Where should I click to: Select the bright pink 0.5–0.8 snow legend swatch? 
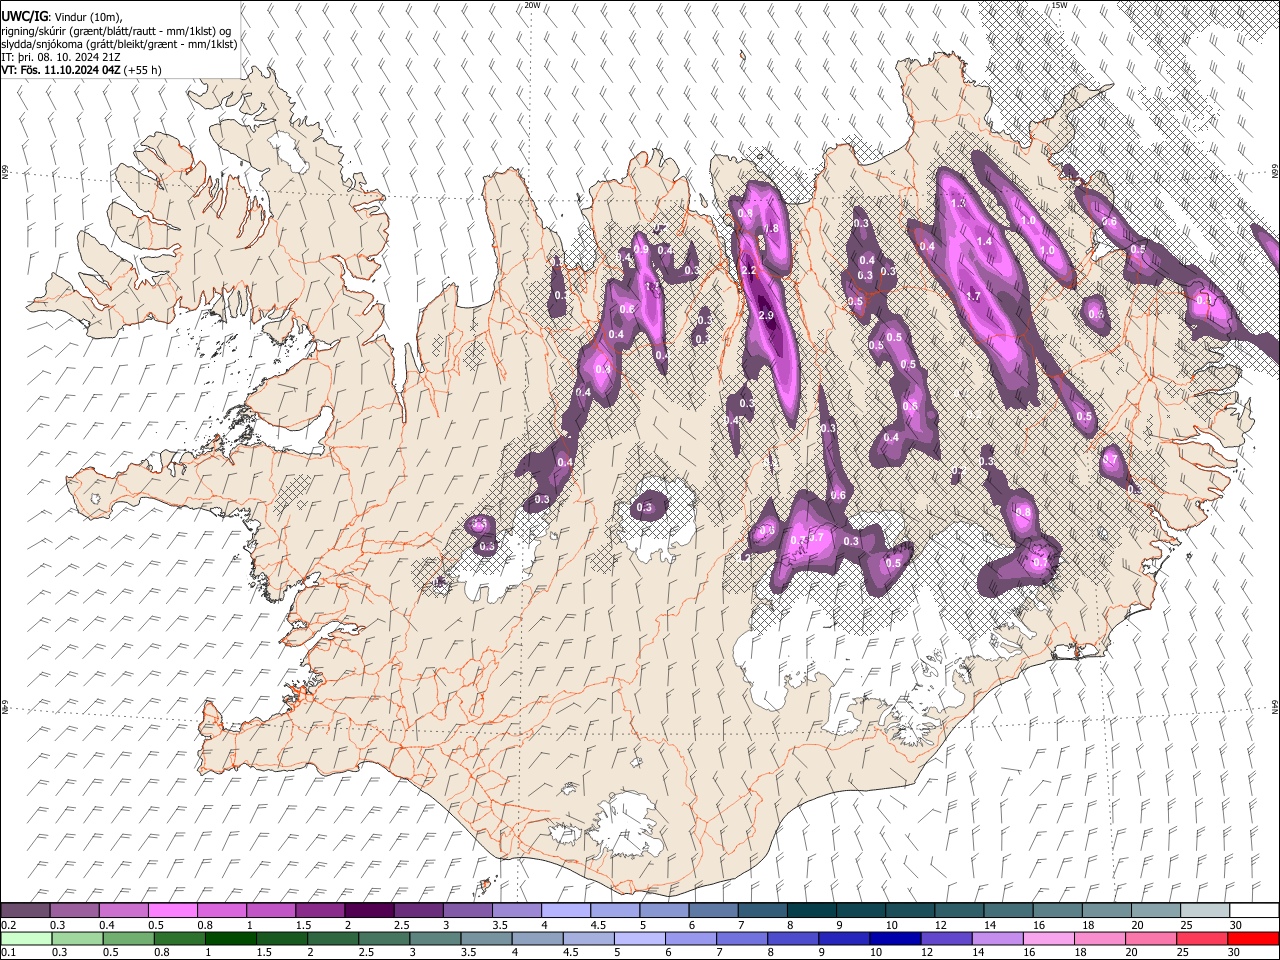(172, 911)
